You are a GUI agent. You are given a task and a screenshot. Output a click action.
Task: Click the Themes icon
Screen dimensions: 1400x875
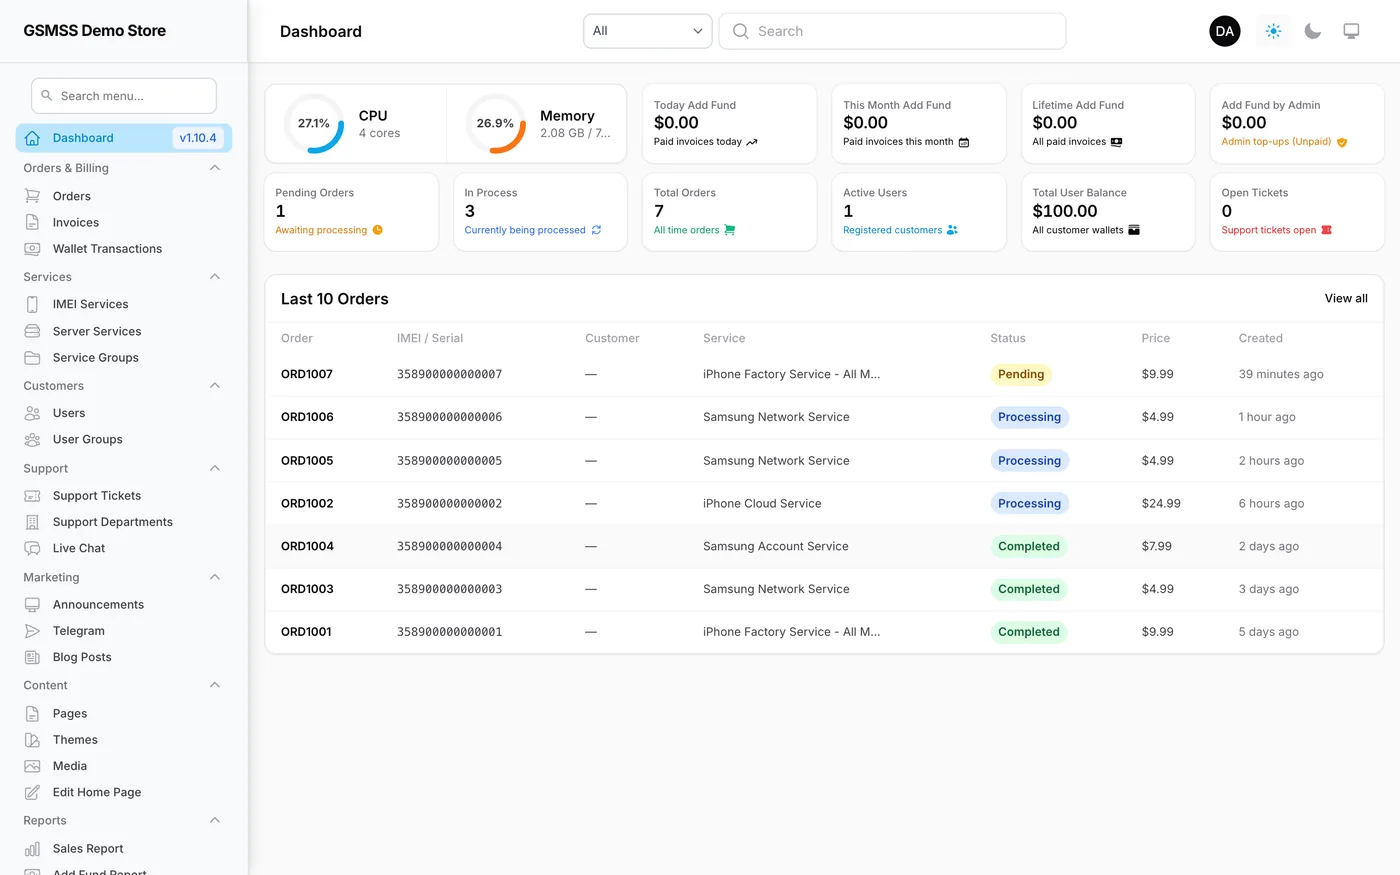[32, 740]
